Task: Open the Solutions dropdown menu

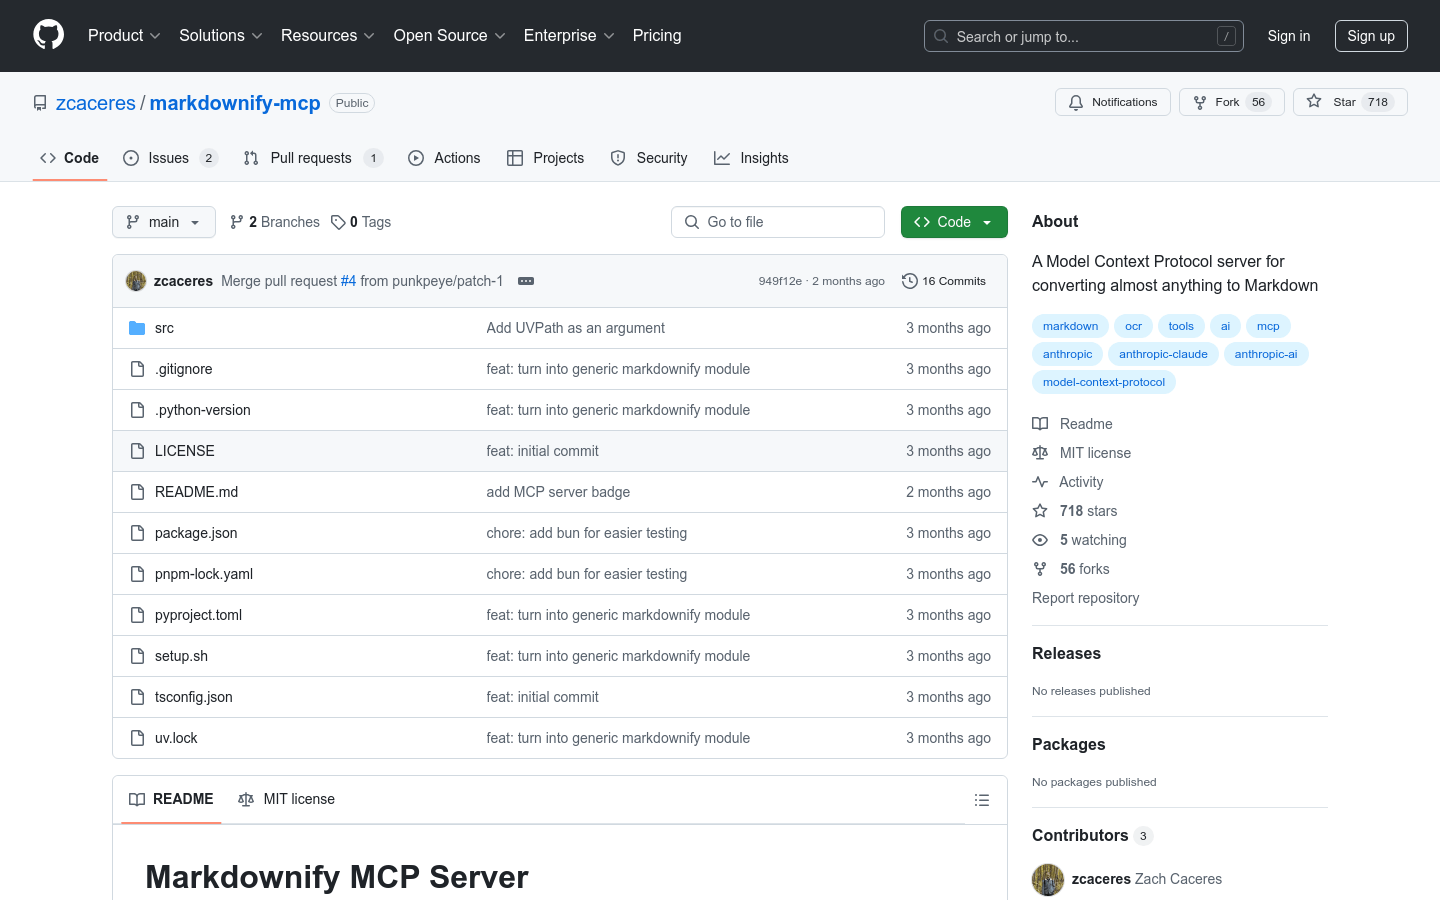Action: [x=221, y=36]
